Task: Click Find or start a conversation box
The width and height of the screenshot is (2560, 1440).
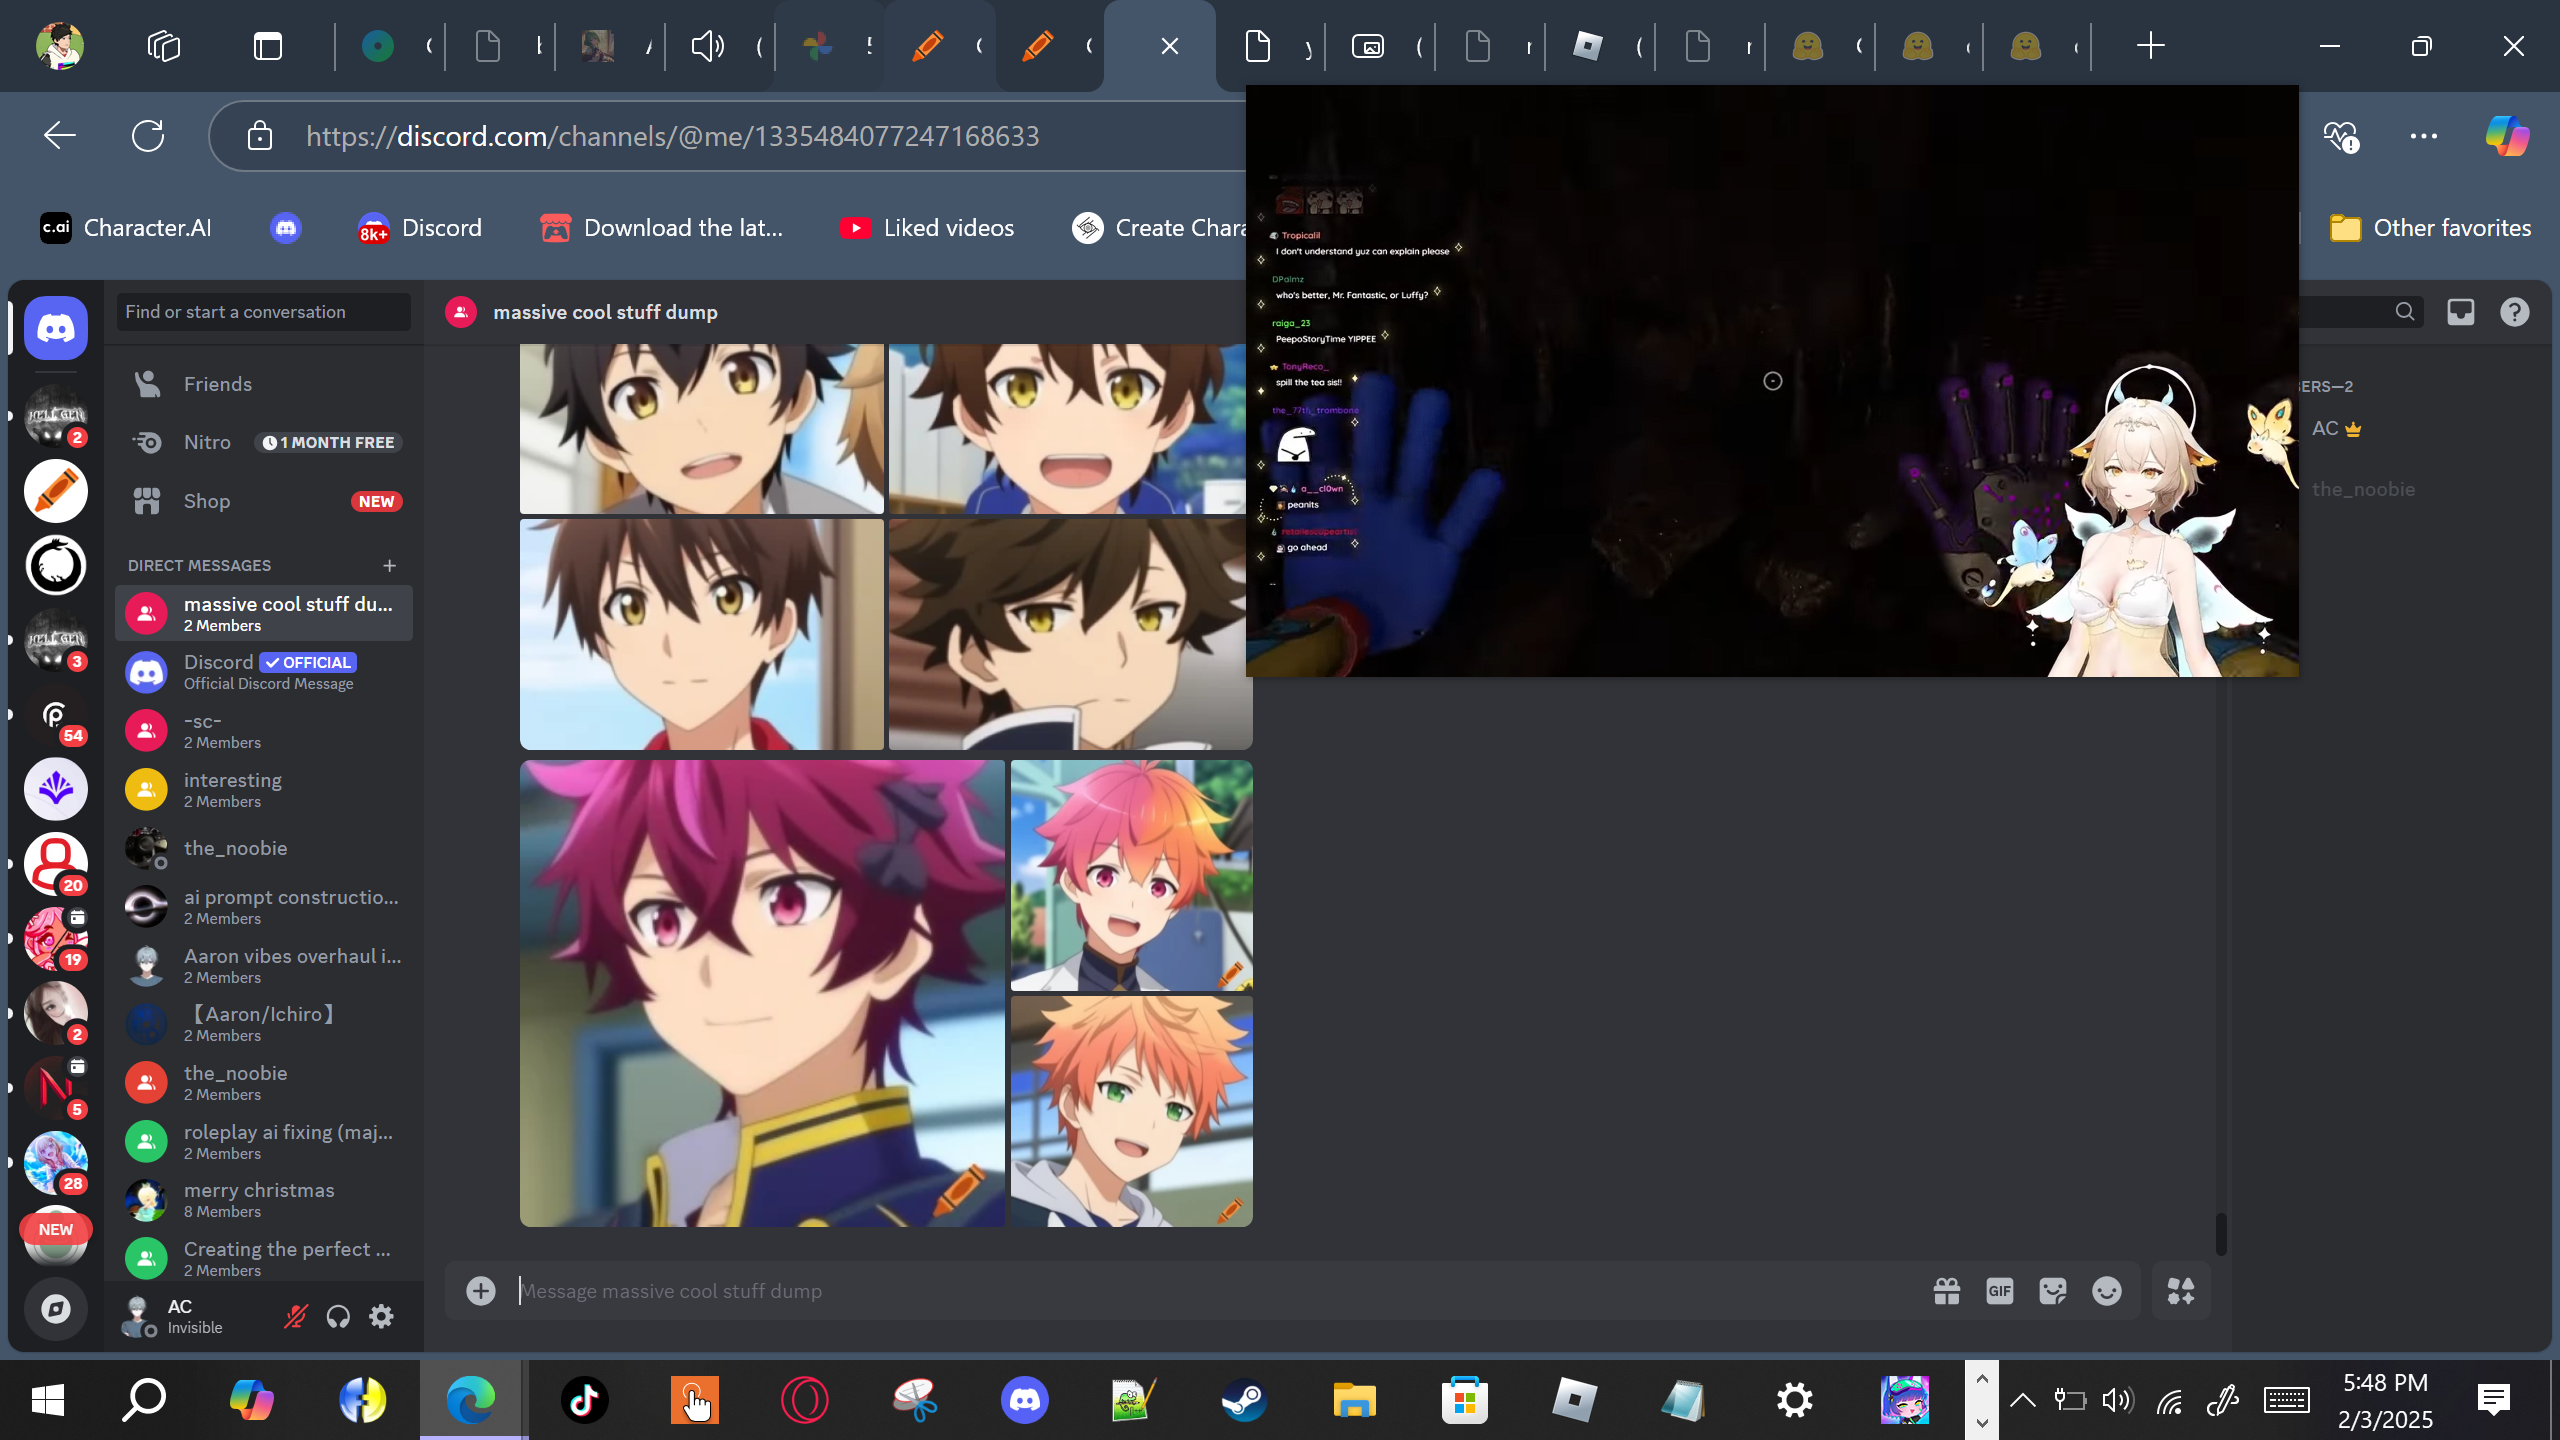Action: click(x=264, y=312)
